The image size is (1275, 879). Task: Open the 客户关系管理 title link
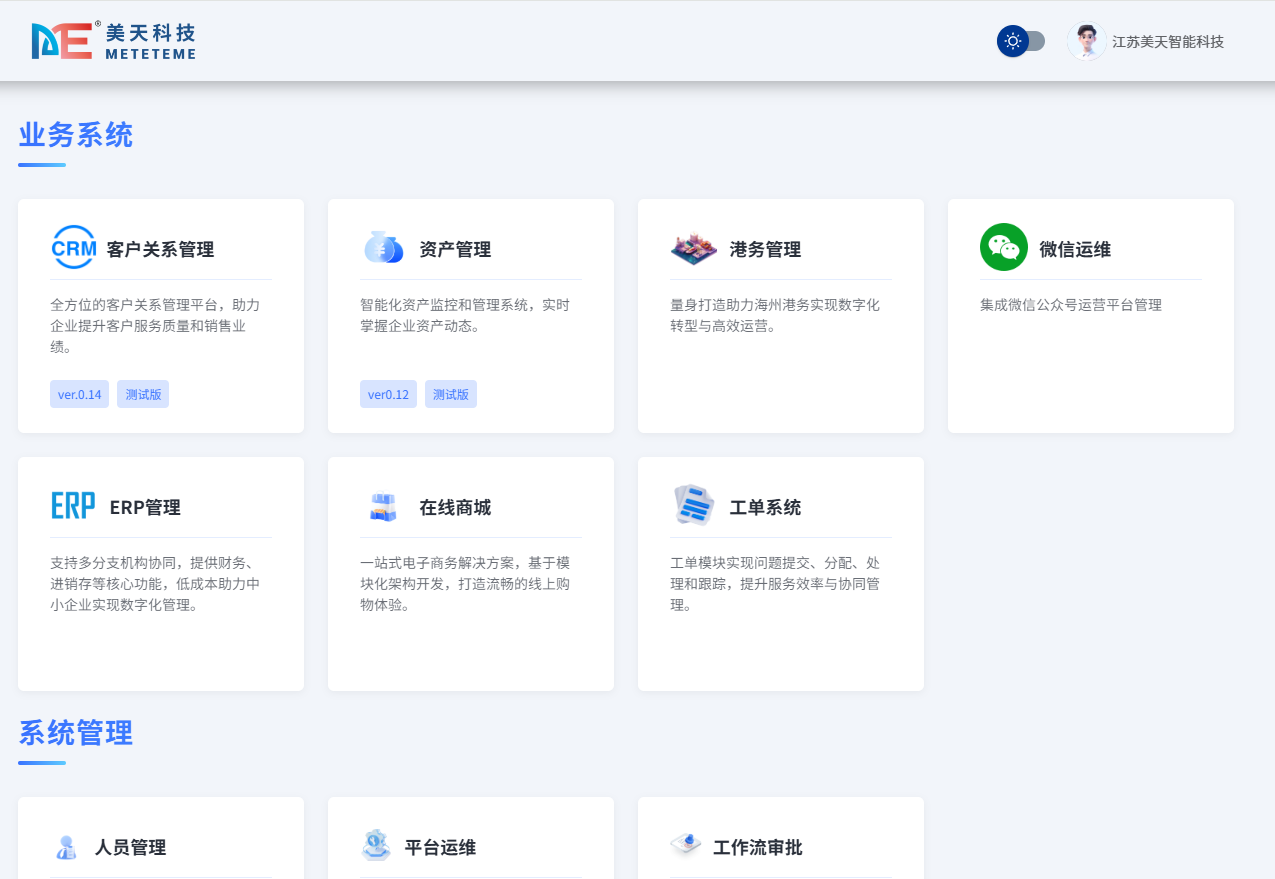click(x=160, y=250)
